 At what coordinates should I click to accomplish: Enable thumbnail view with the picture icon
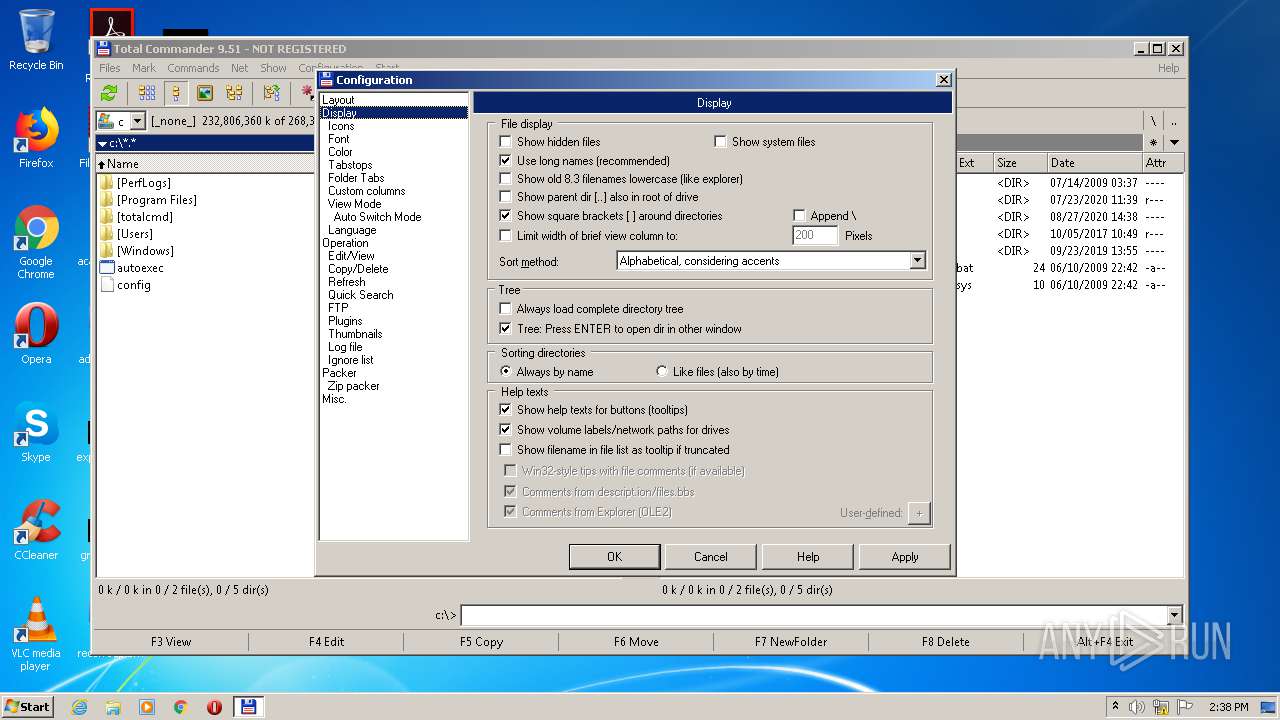pyautogui.click(x=205, y=93)
